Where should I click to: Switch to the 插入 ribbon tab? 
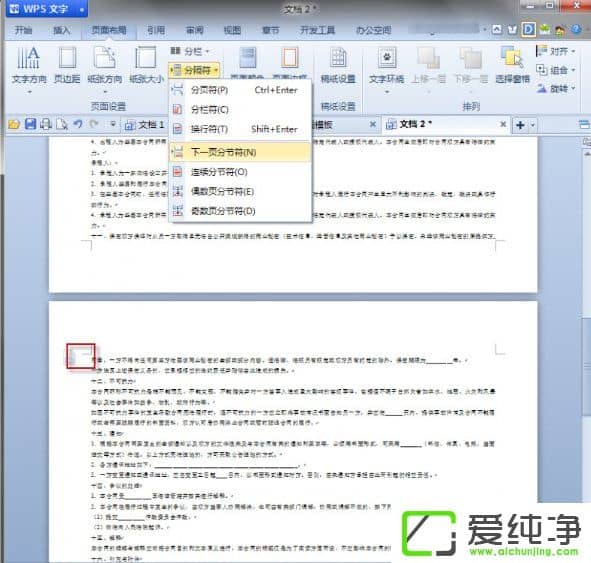pyautogui.click(x=61, y=30)
